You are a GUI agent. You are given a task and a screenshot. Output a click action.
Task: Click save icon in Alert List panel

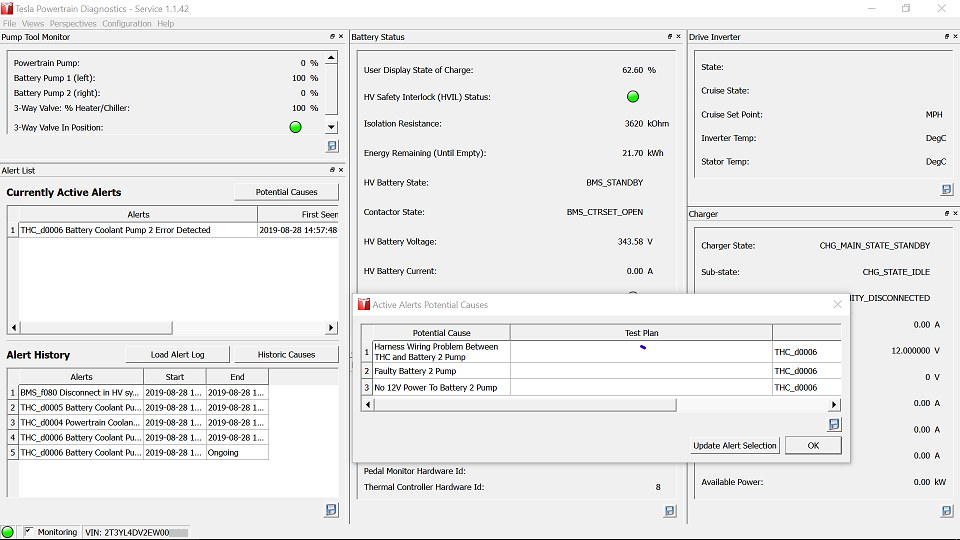pyautogui.click(x=331, y=510)
